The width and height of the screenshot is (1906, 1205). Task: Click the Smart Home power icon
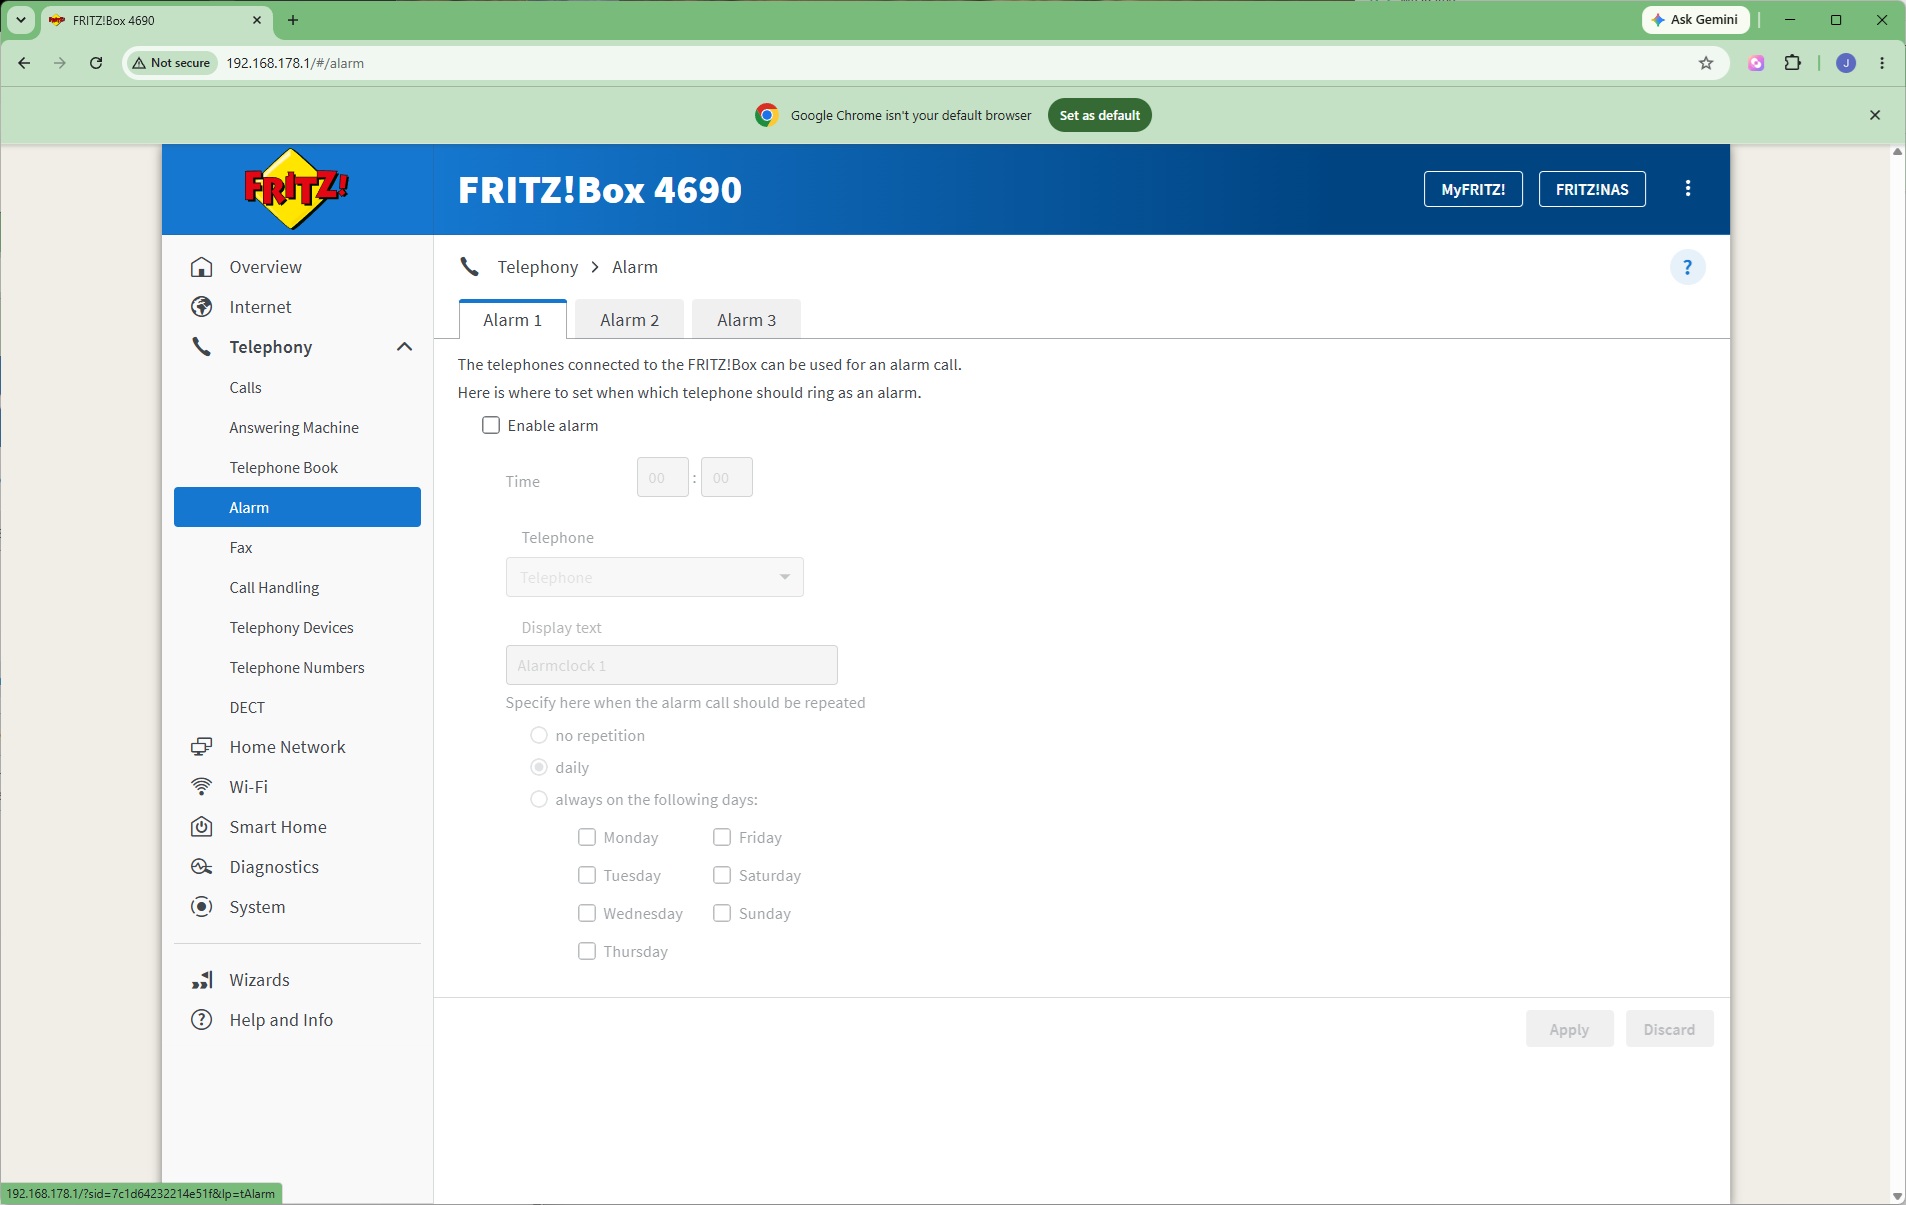202,827
